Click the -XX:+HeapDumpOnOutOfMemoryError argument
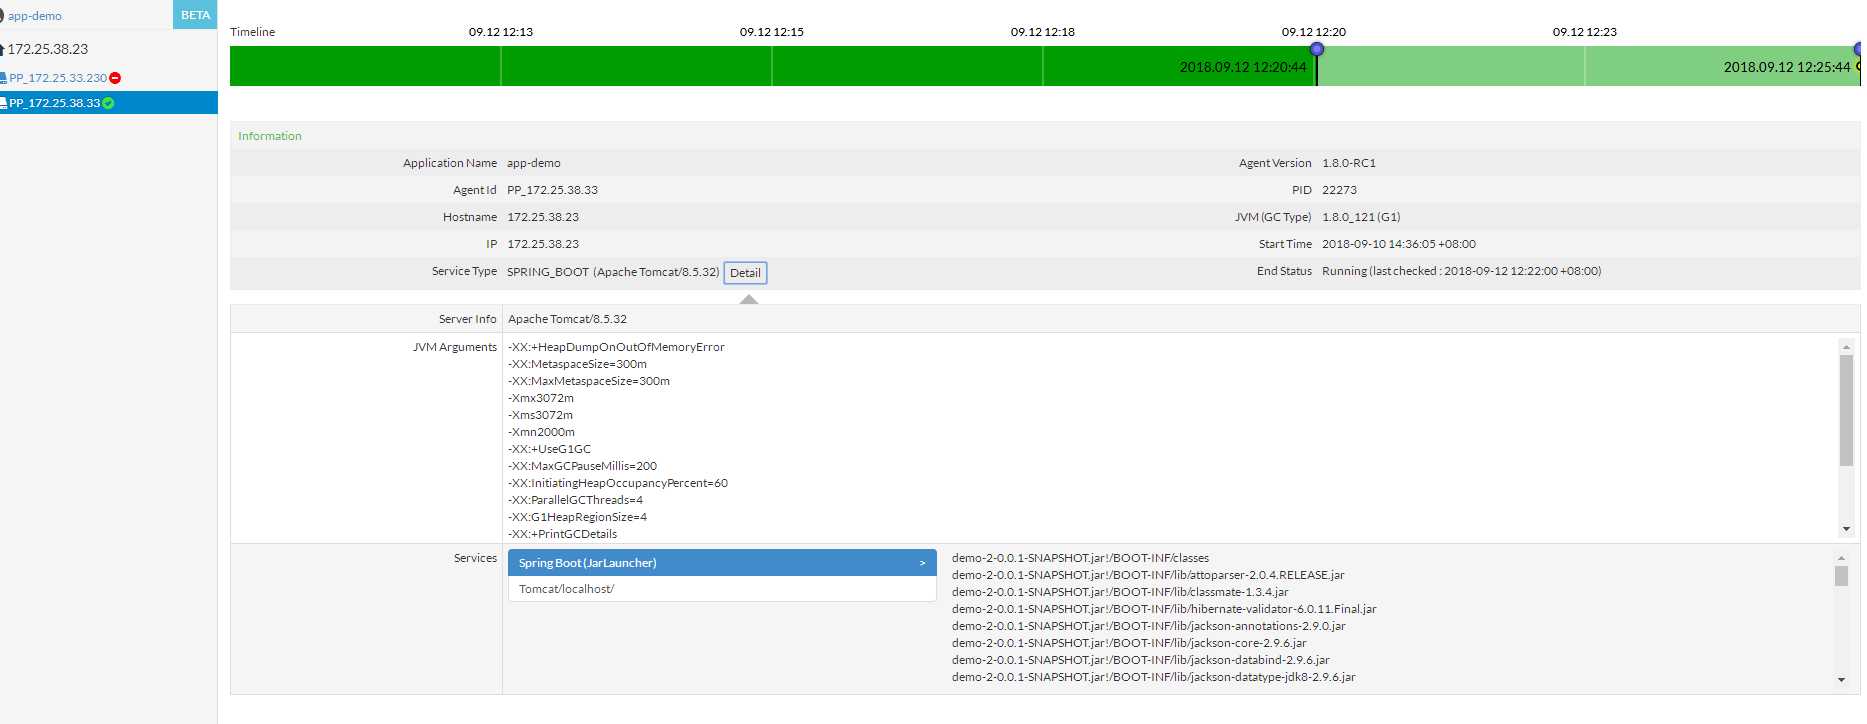1867x724 pixels. [616, 347]
